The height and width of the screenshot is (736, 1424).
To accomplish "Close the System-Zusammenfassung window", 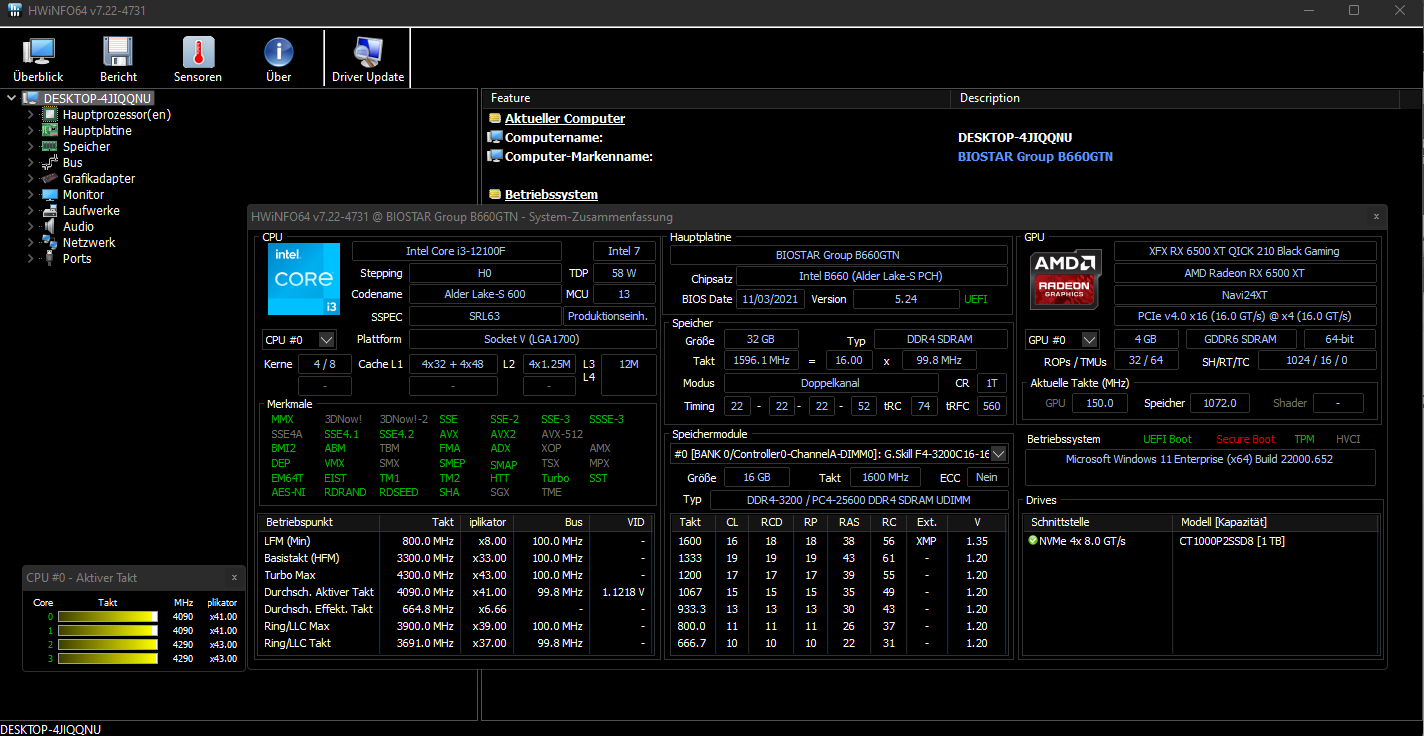I will (x=1376, y=216).
